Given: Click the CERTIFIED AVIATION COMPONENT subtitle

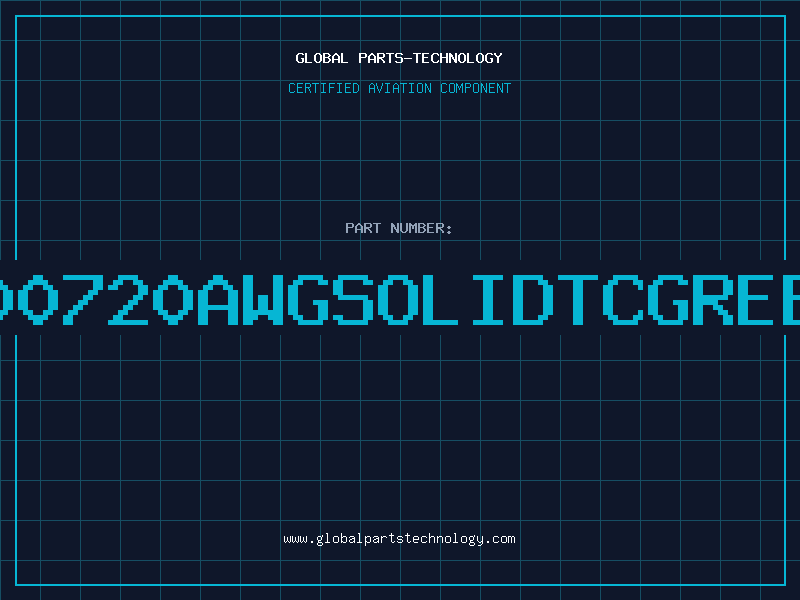Looking at the screenshot, I should 399,88.
